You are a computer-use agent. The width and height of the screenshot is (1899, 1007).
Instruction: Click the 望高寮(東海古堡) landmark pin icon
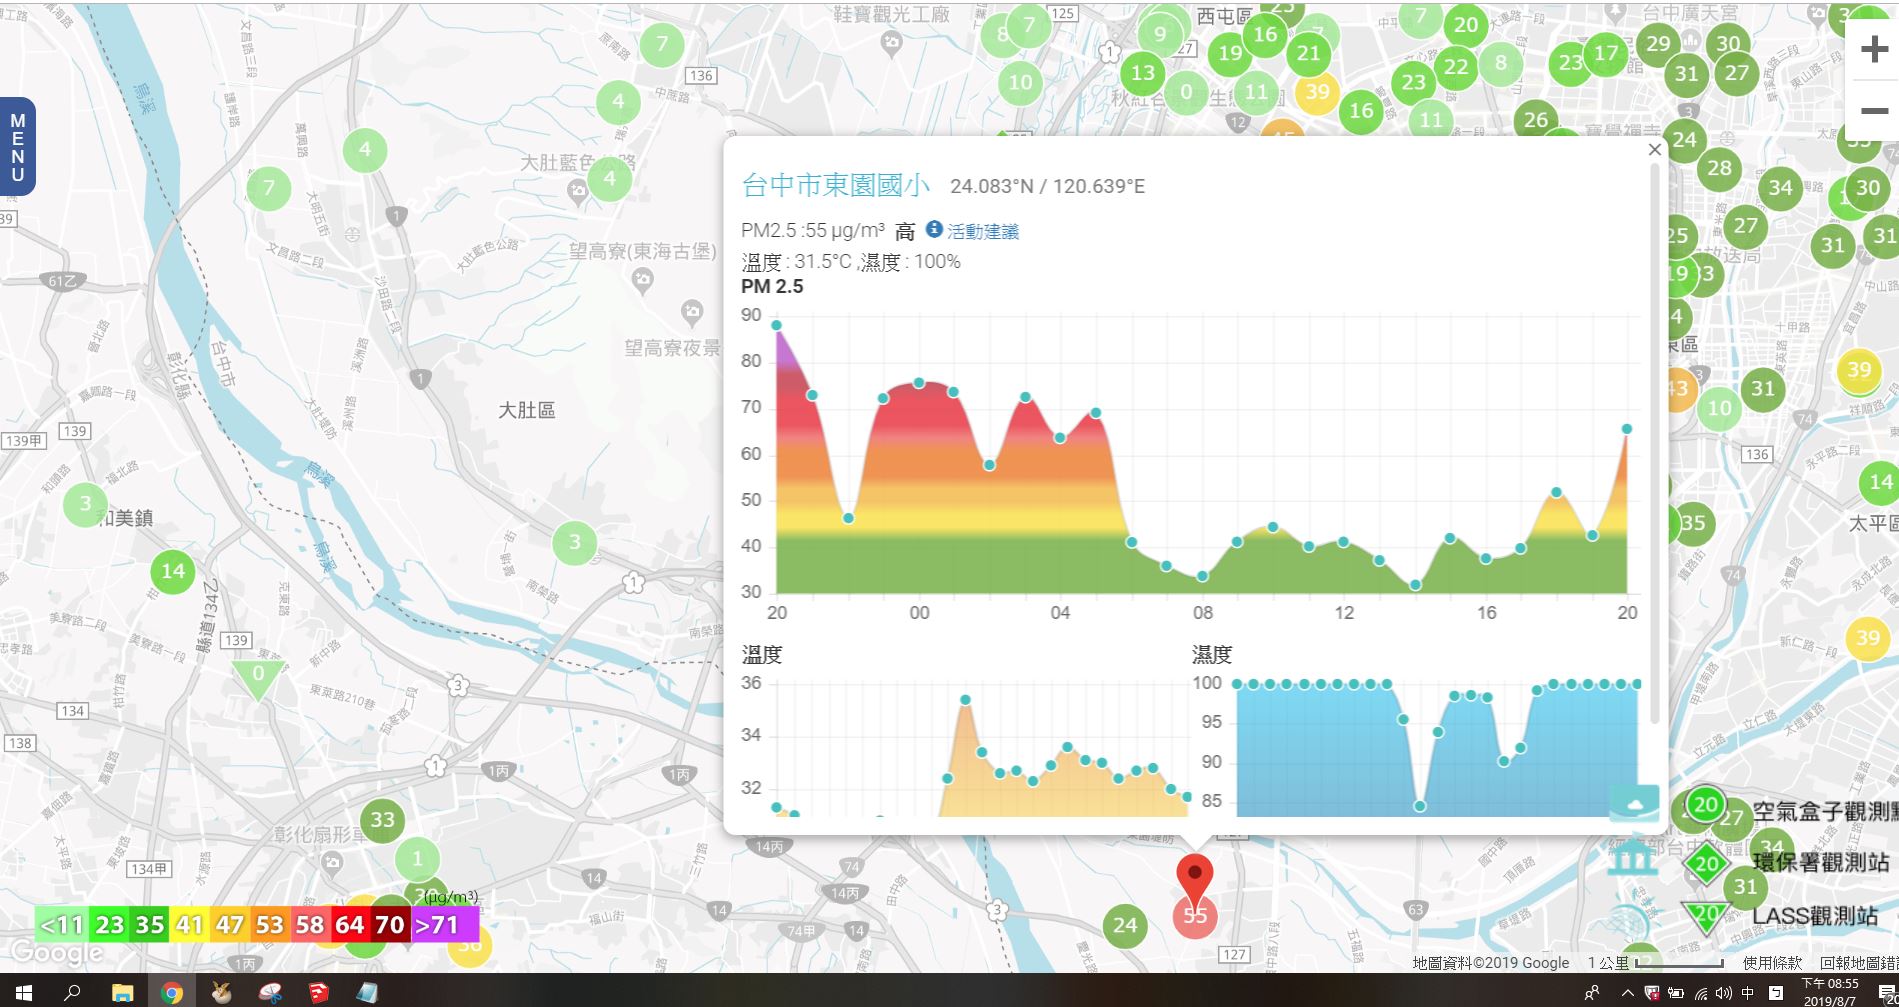[643, 281]
